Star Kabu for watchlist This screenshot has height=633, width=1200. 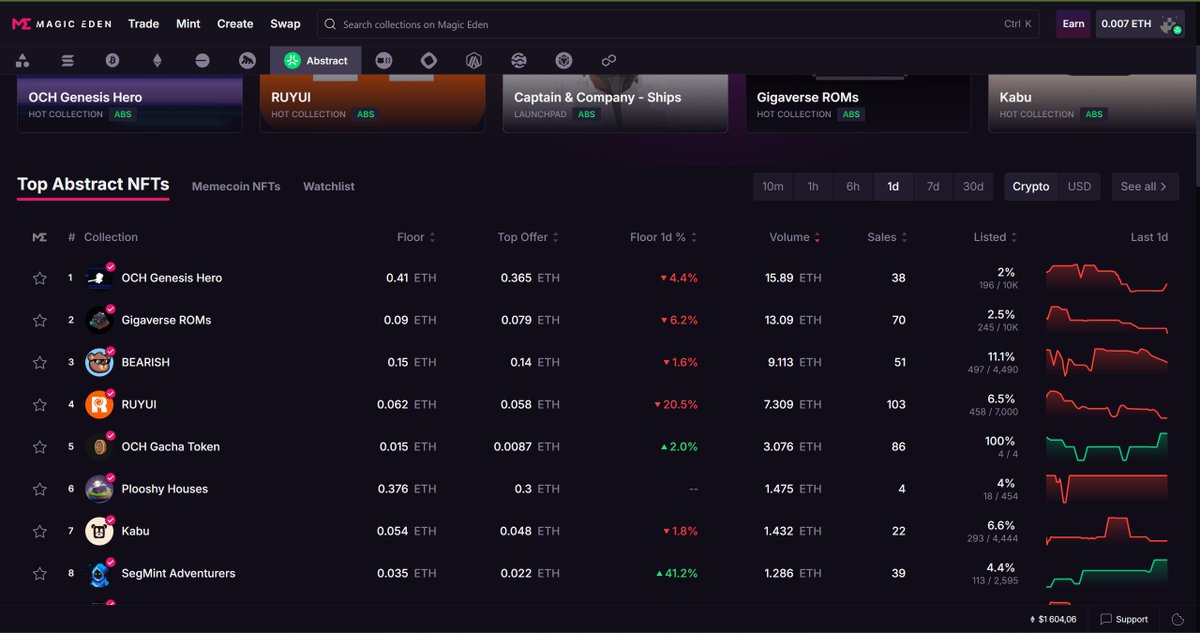point(40,531)
